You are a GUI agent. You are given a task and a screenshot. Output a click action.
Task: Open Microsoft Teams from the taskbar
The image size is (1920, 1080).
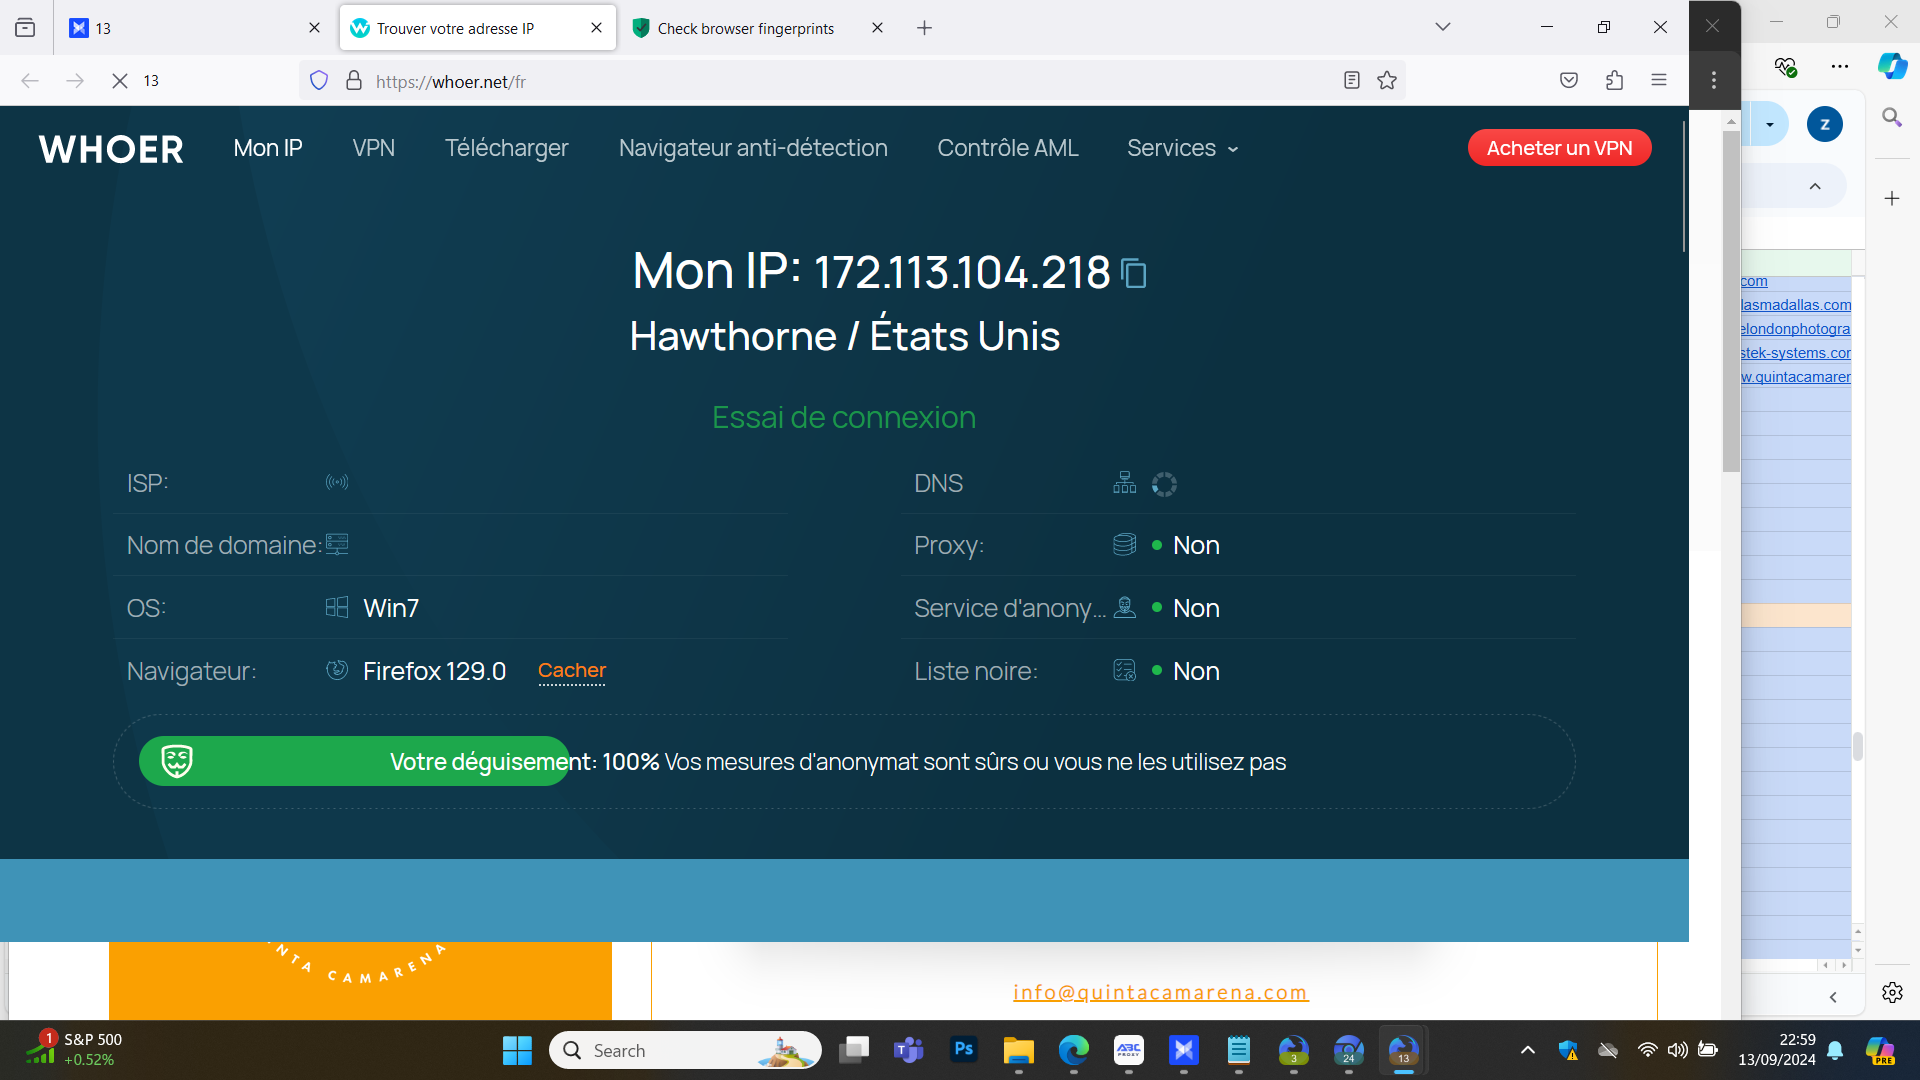909,1050
